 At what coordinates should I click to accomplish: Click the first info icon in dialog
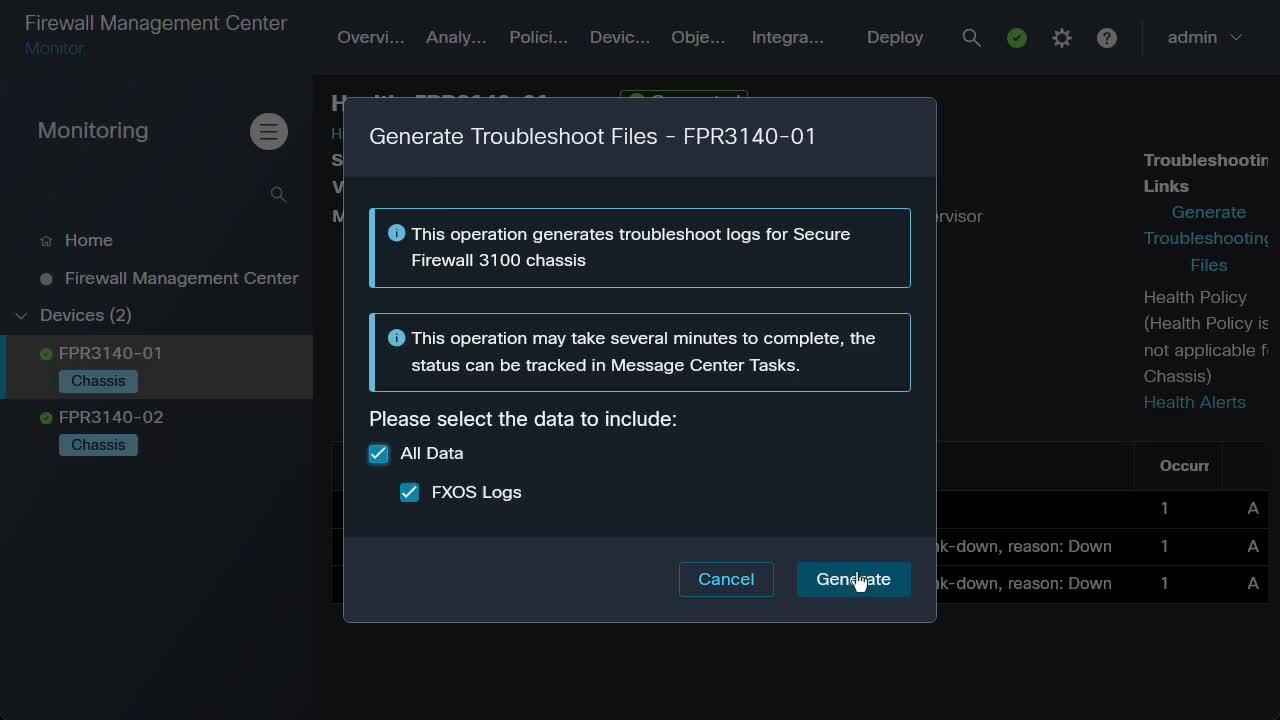tap(396, 233)
